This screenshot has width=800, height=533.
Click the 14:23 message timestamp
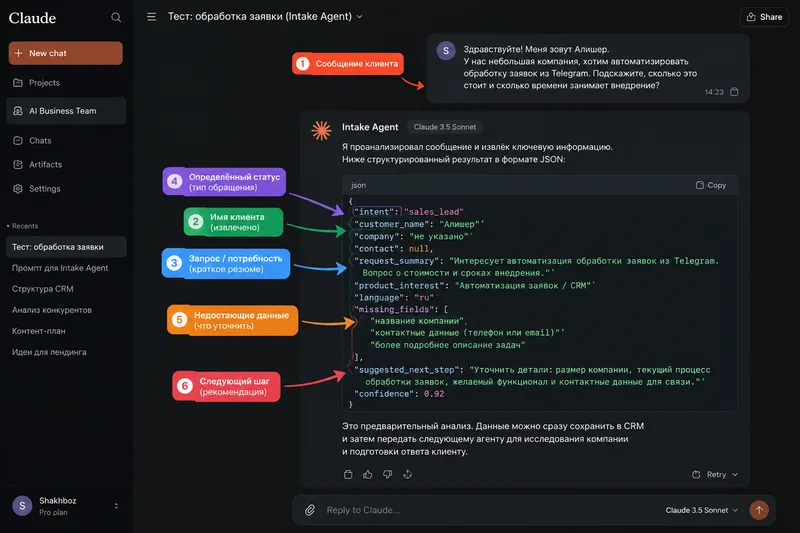tap(714, 92)
